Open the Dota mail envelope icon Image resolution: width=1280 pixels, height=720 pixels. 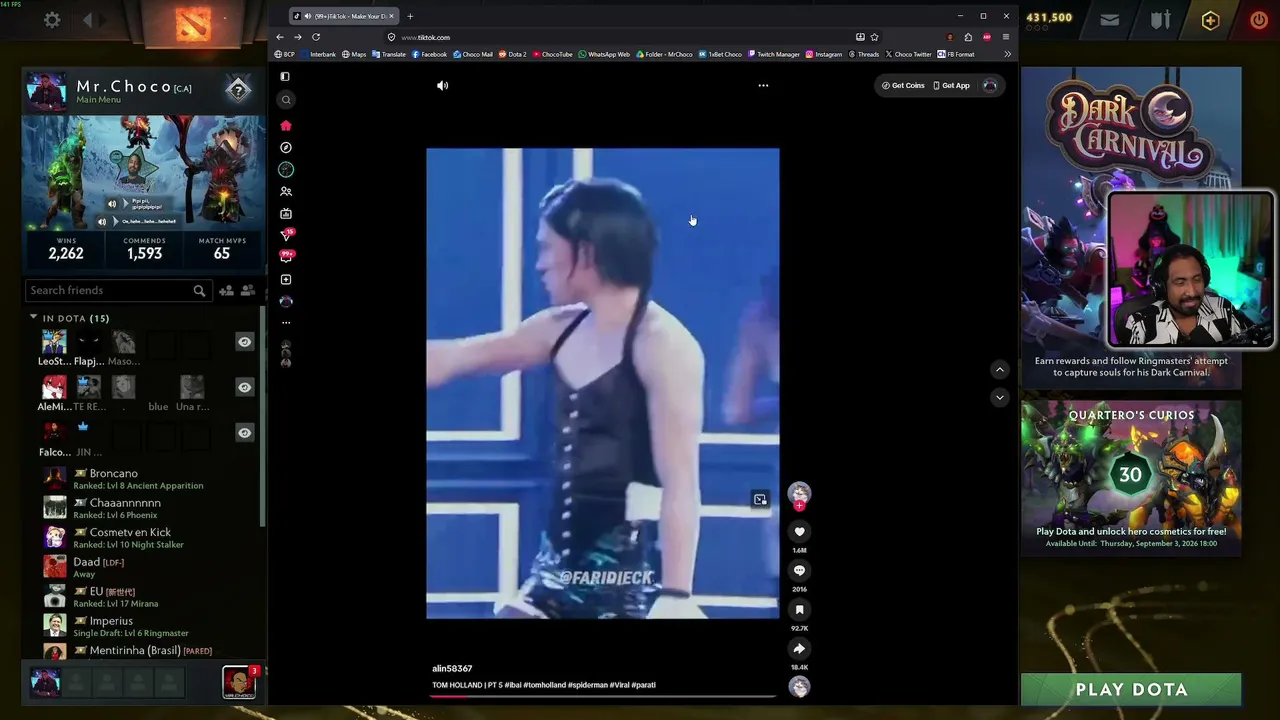(1109, 19)
